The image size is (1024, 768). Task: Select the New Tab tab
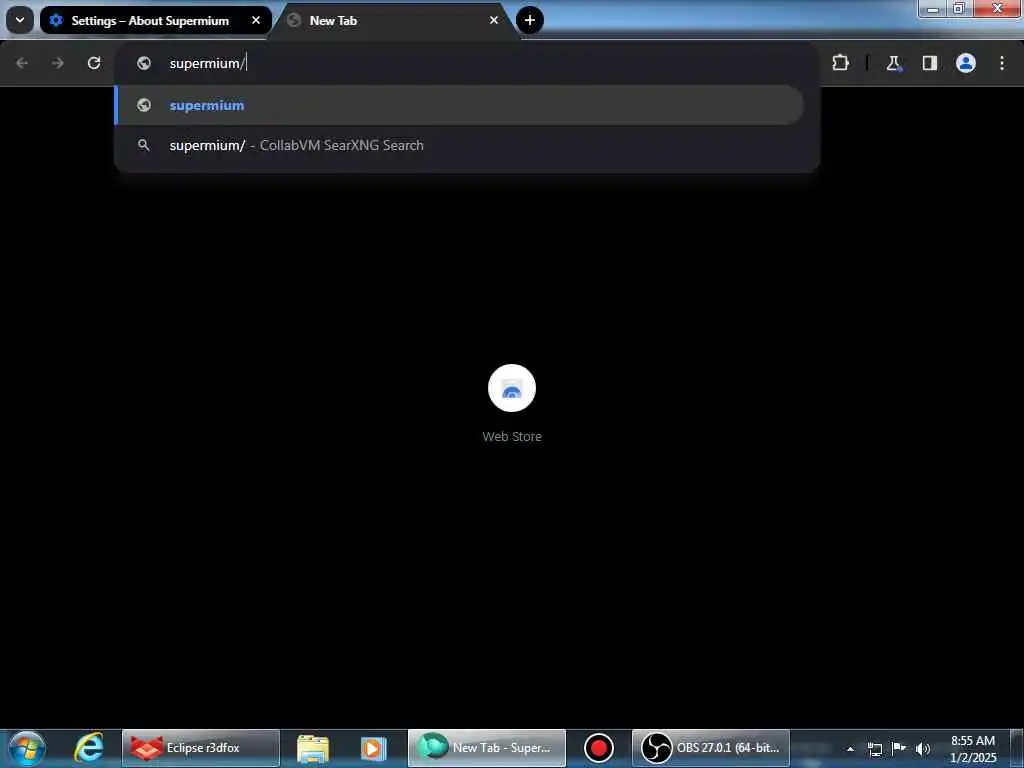[392, 20]
